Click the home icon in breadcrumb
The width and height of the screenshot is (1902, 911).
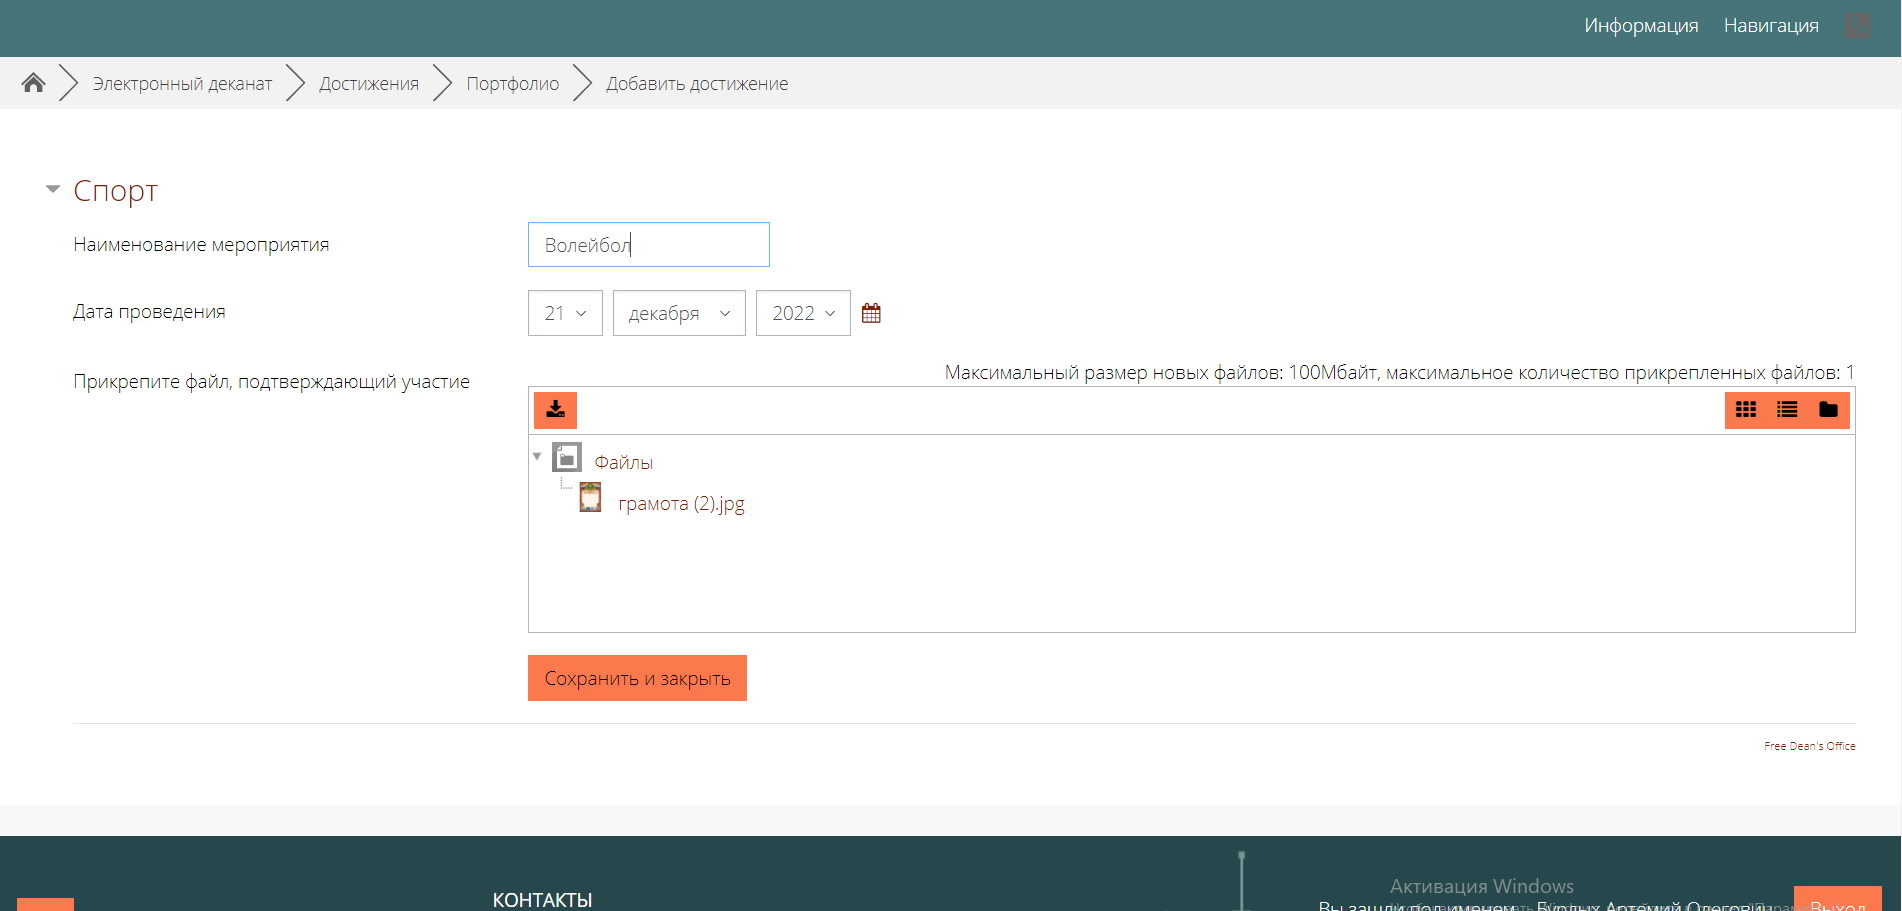pyautogui.click(x=33, y=83)
